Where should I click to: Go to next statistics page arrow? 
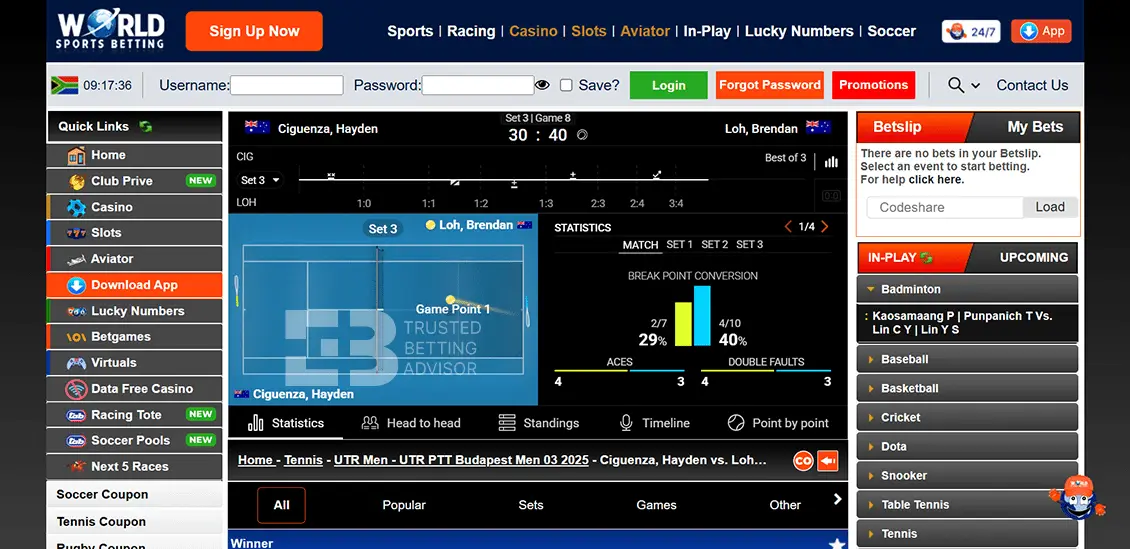[x=824, y=227]
